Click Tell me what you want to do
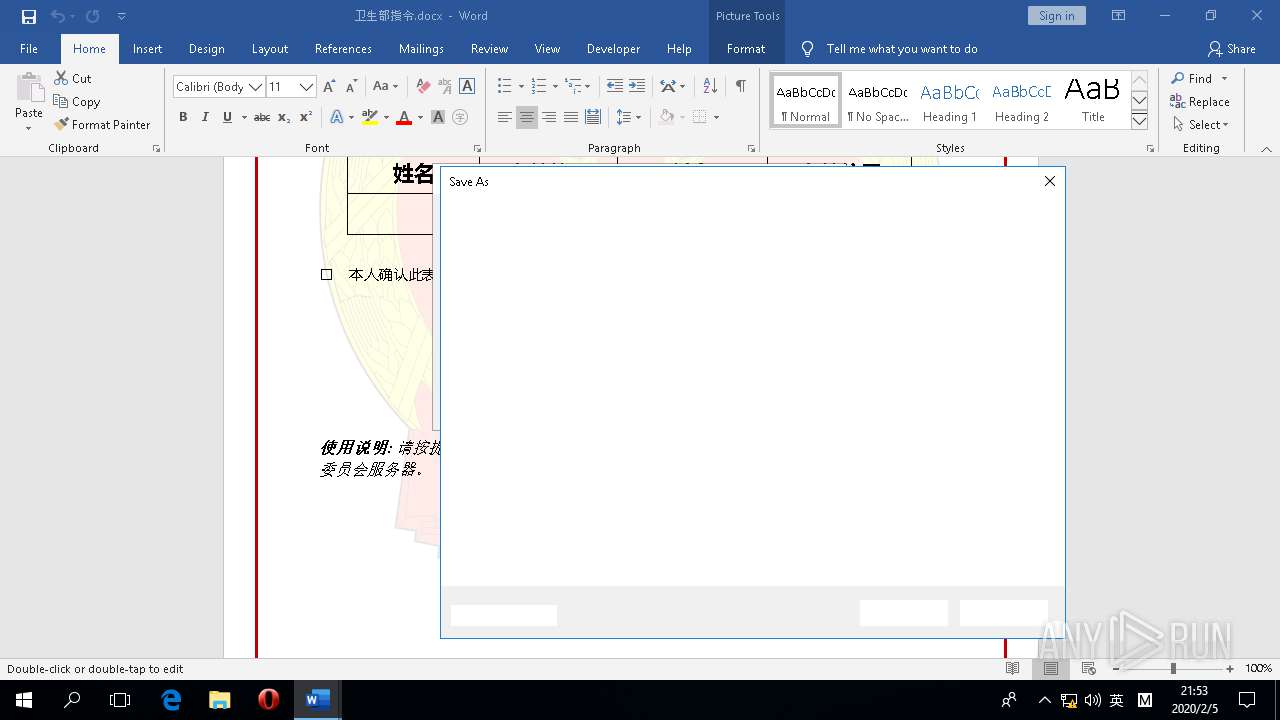Viewport: 1280px width, 720px height. click(x=902, y=49)
